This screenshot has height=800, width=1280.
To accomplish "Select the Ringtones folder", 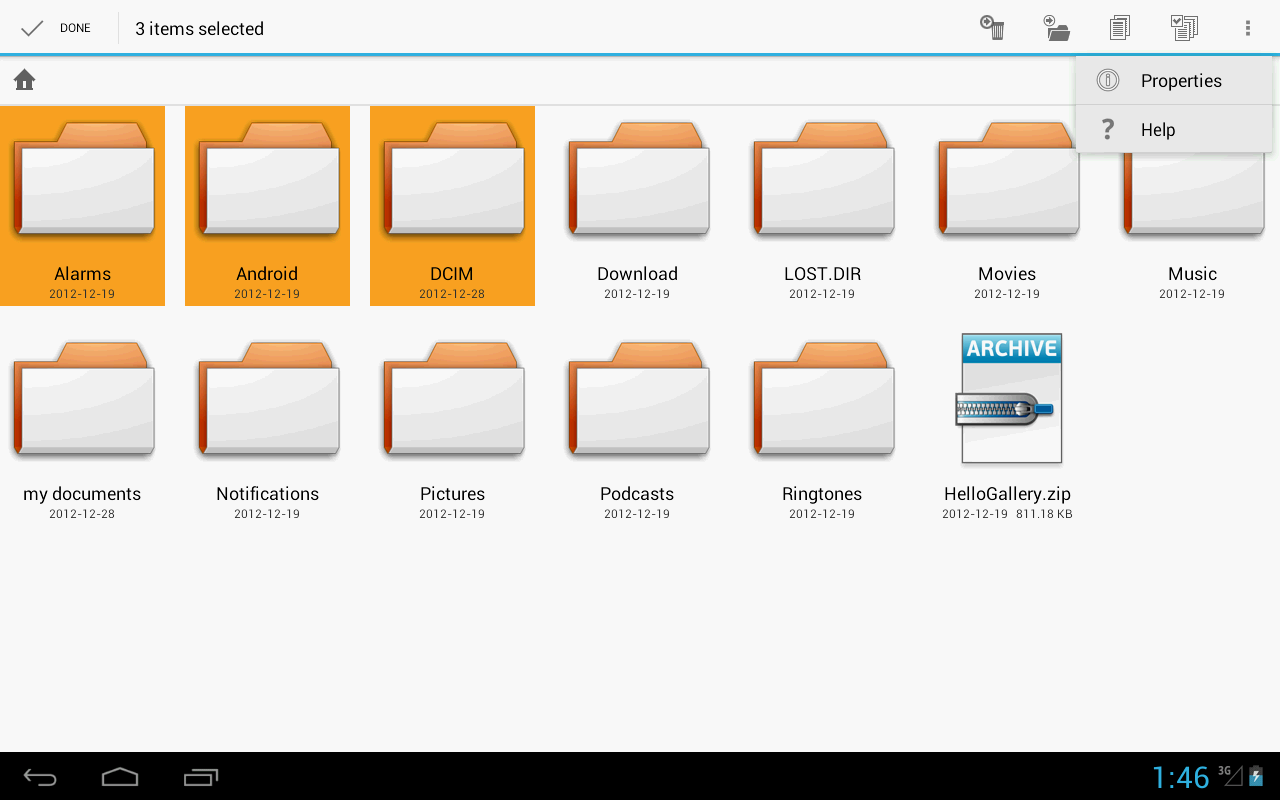I will point(822,426).
